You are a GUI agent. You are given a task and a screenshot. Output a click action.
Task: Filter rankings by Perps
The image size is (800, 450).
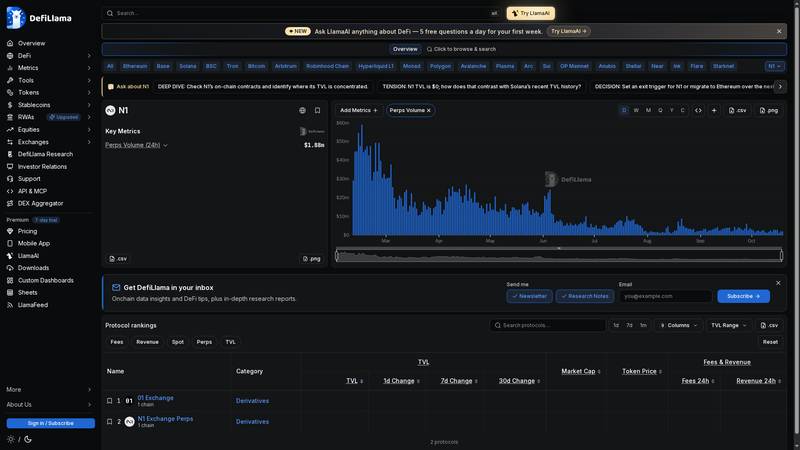coord(204,342)
